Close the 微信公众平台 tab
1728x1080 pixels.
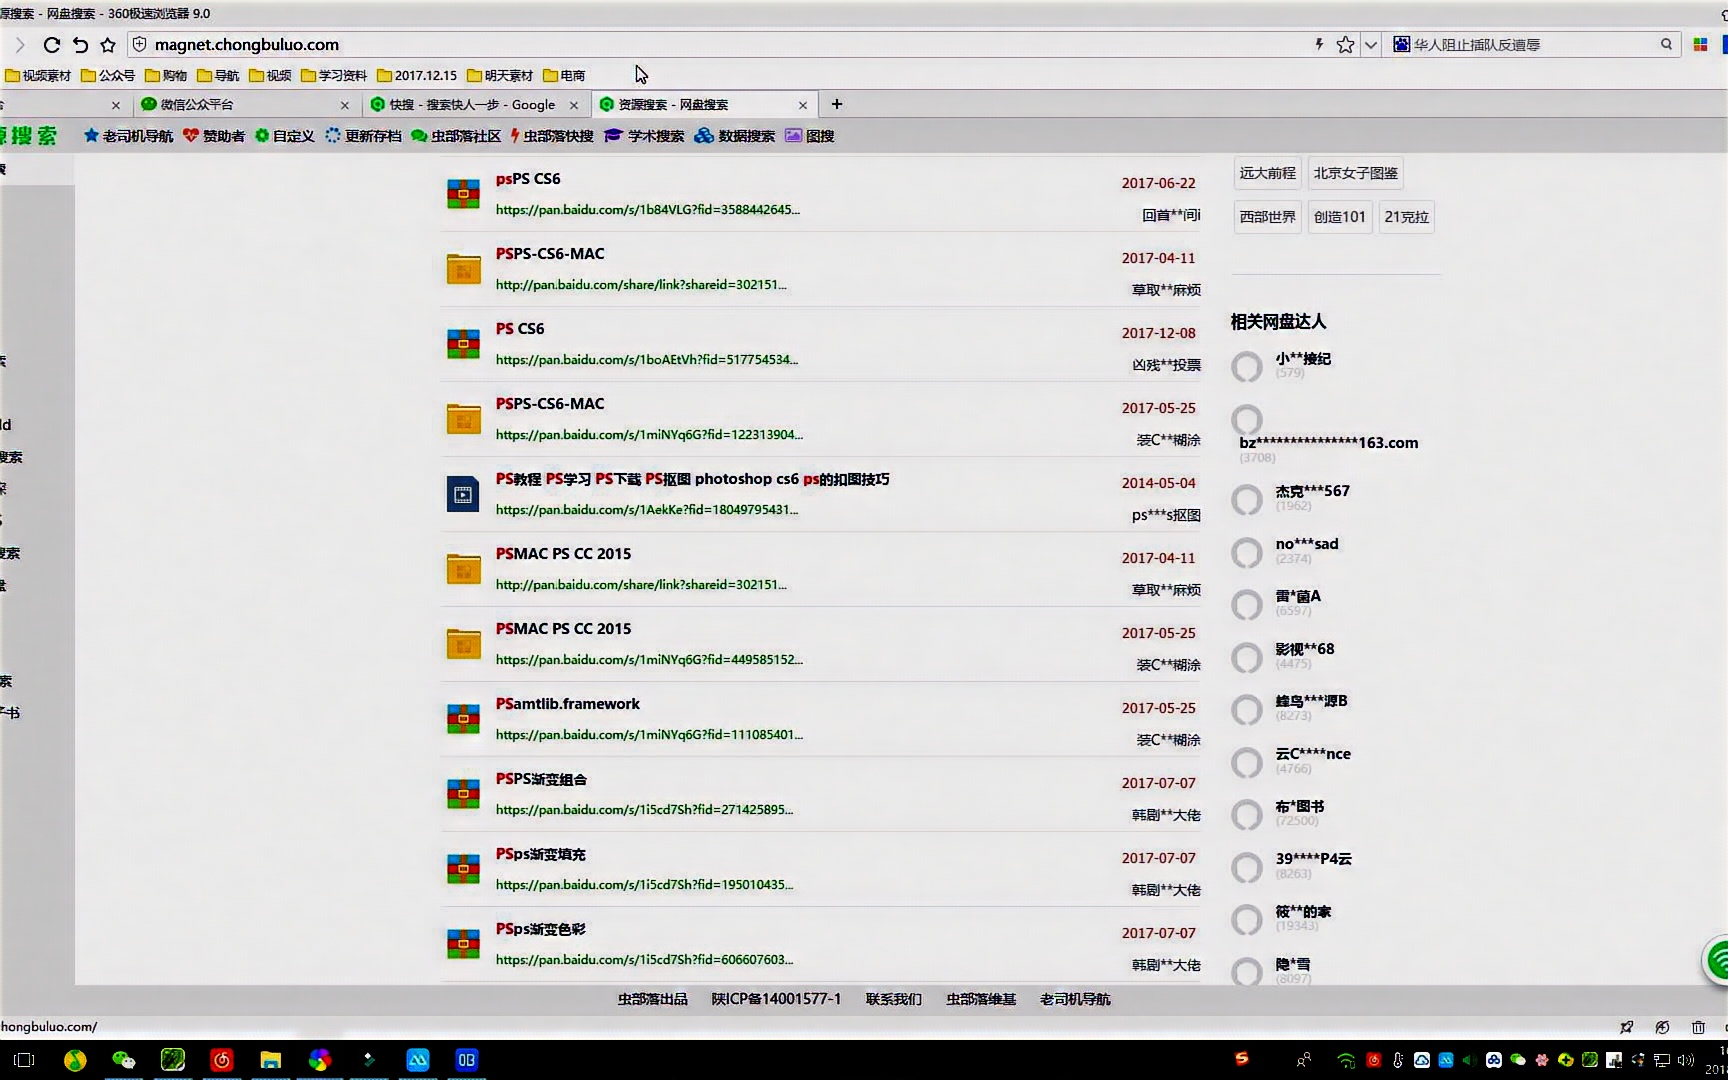pyautogui.click(x=345, y=105)
